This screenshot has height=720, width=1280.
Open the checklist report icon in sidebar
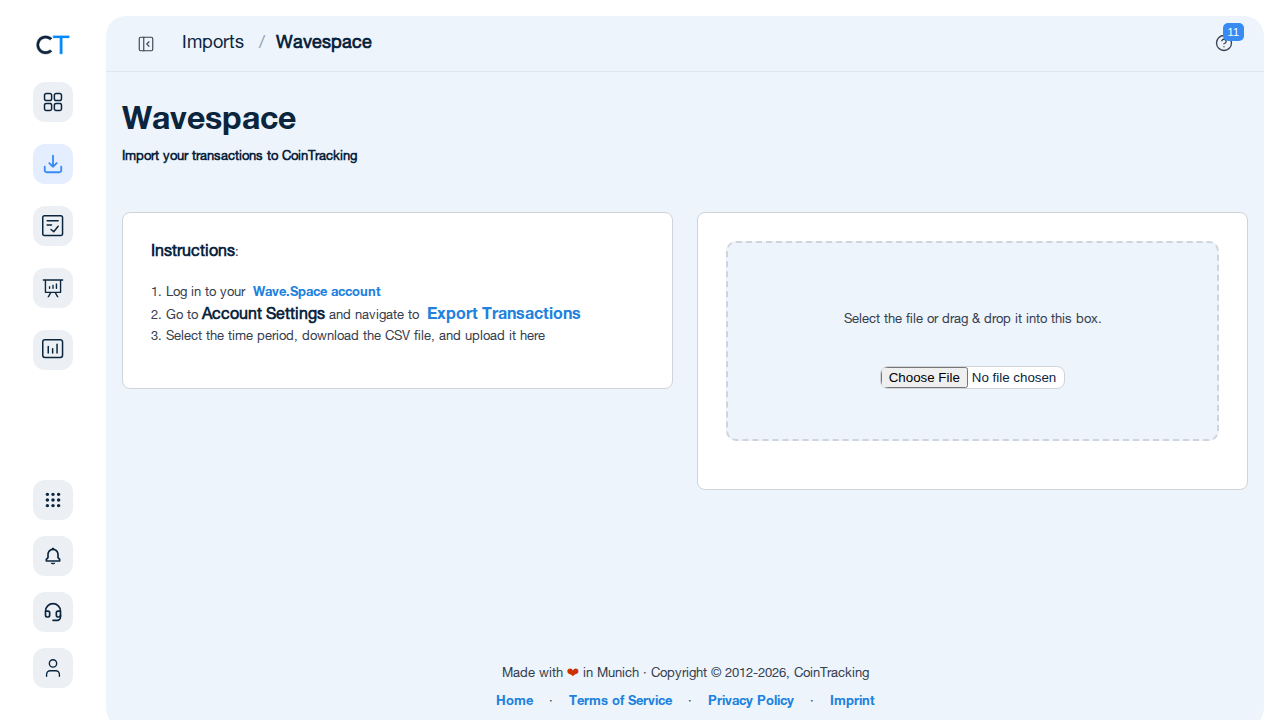[x=53, y=226]
